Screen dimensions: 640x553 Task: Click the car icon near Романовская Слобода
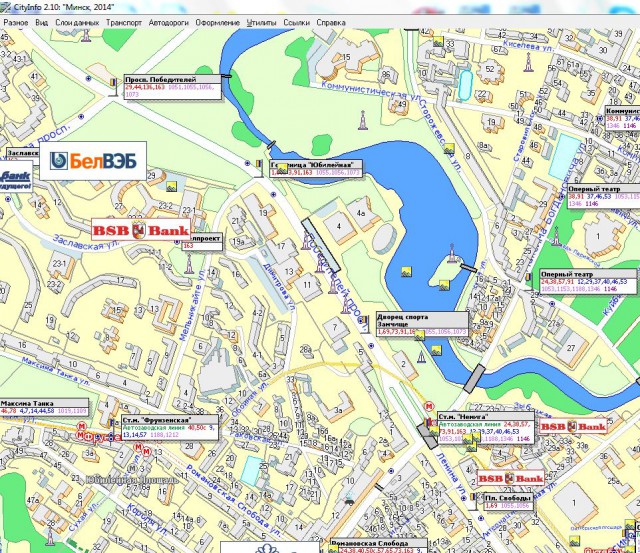point(349,500)
